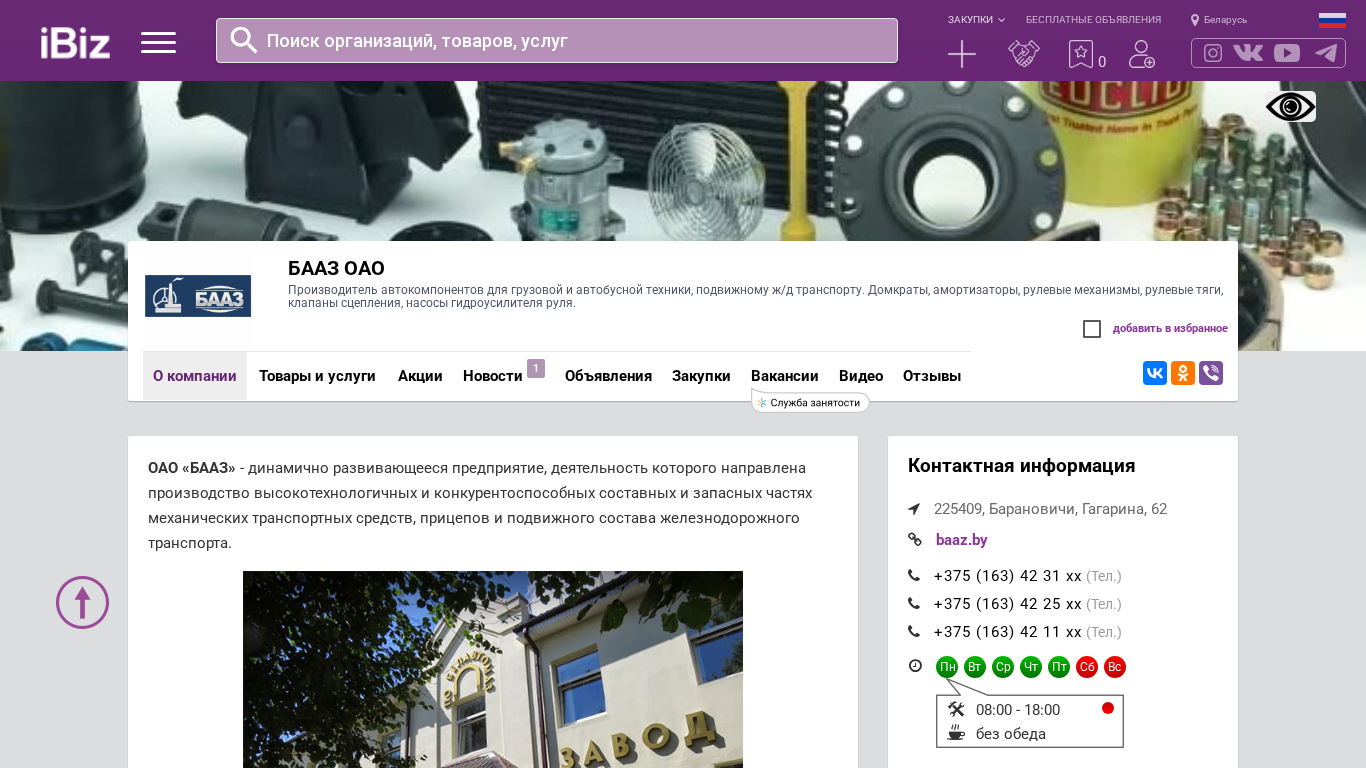The image size is (1366, 768).
Task: Click phone number +375 (163) 42 31 xx
Action: pyautogui.click(x=1008, y=576)
